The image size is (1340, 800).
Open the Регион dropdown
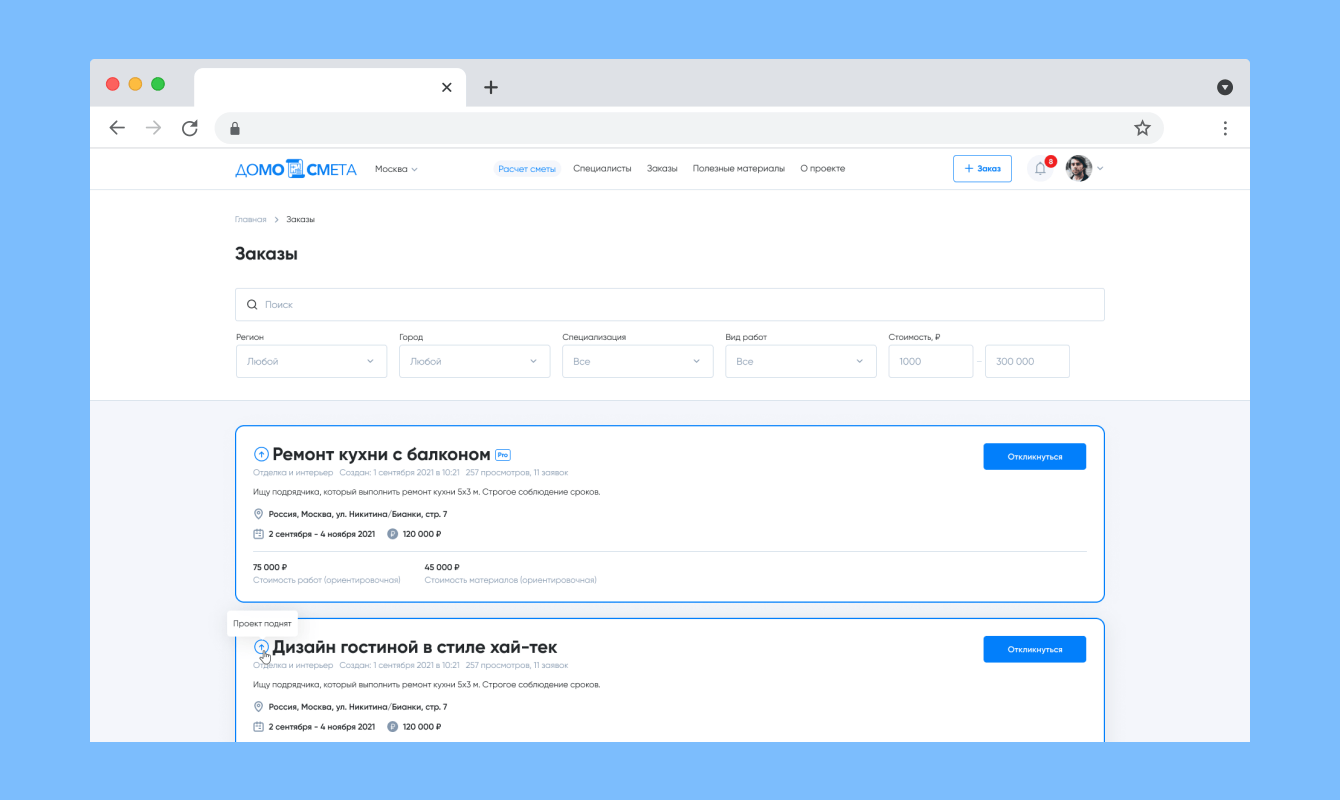(311, 361)
